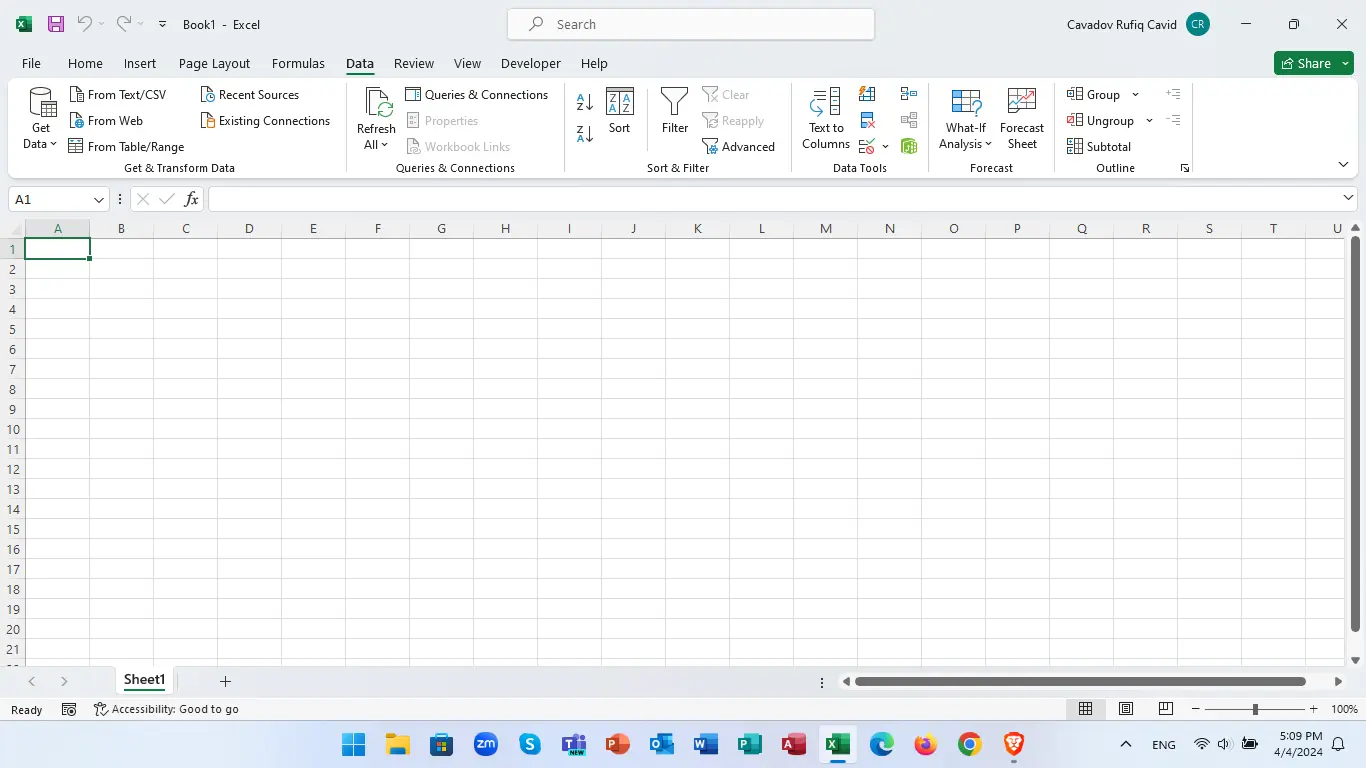Click the Zoom level 100% button
This screenshot has height=768, width=1366.
click(x=1344, y=709)
